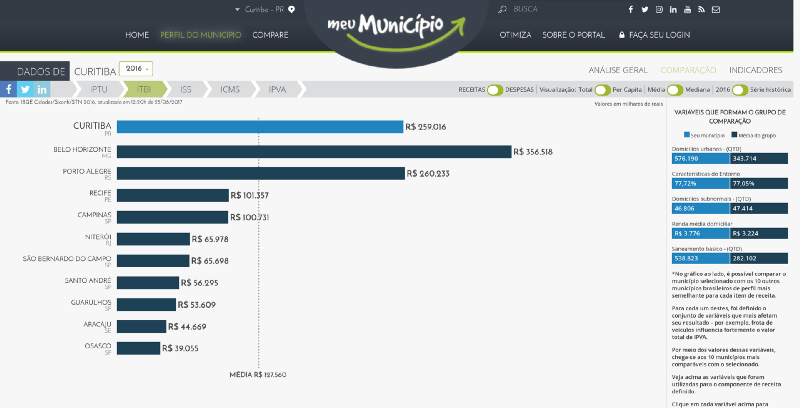Click the CURITIBA city name beside DADOS DE
The width and height of the screenshot is (800, 408).
click(x=95, y=71)
